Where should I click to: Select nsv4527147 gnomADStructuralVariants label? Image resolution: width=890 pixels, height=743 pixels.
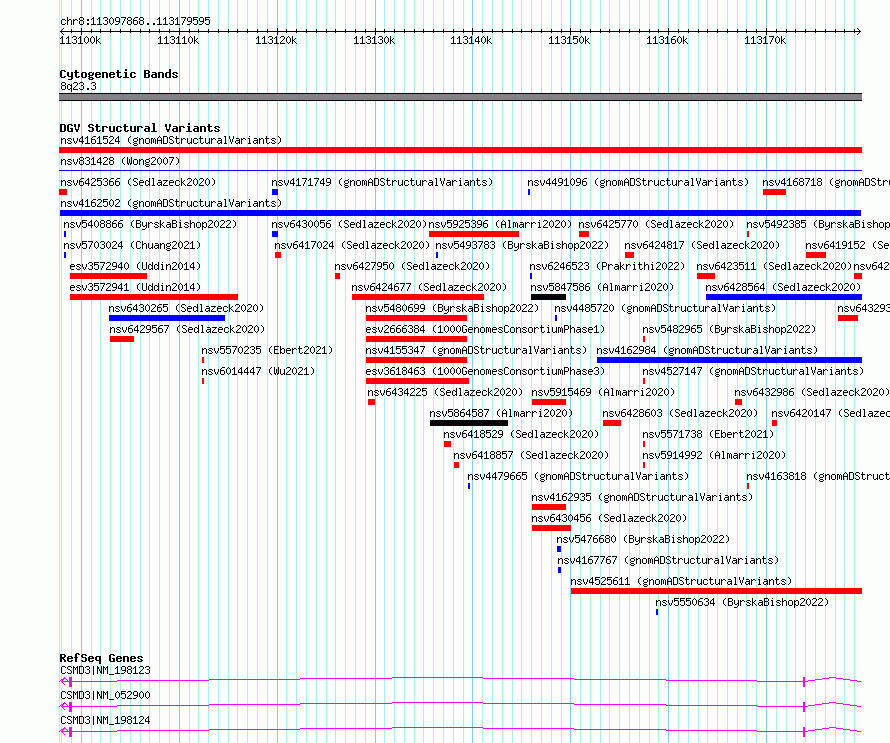click(x=753, y=371)
